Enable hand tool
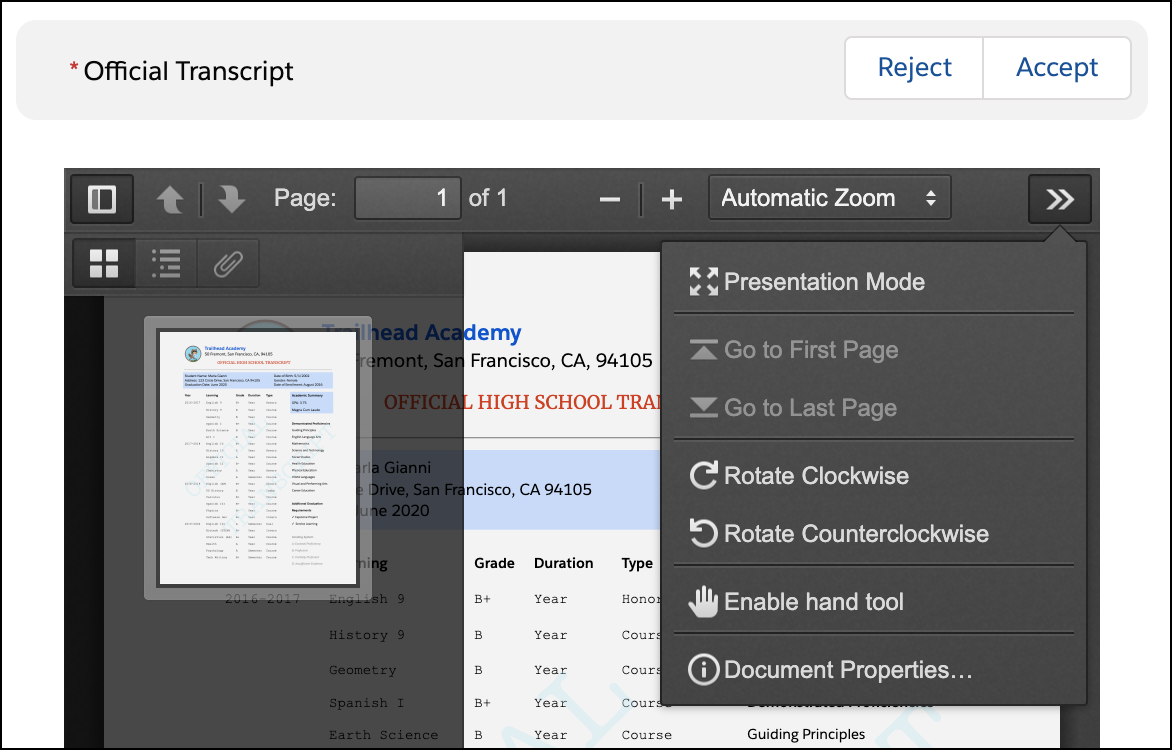1172x750 pixels. pyautogui.click(x=813, y=602)
